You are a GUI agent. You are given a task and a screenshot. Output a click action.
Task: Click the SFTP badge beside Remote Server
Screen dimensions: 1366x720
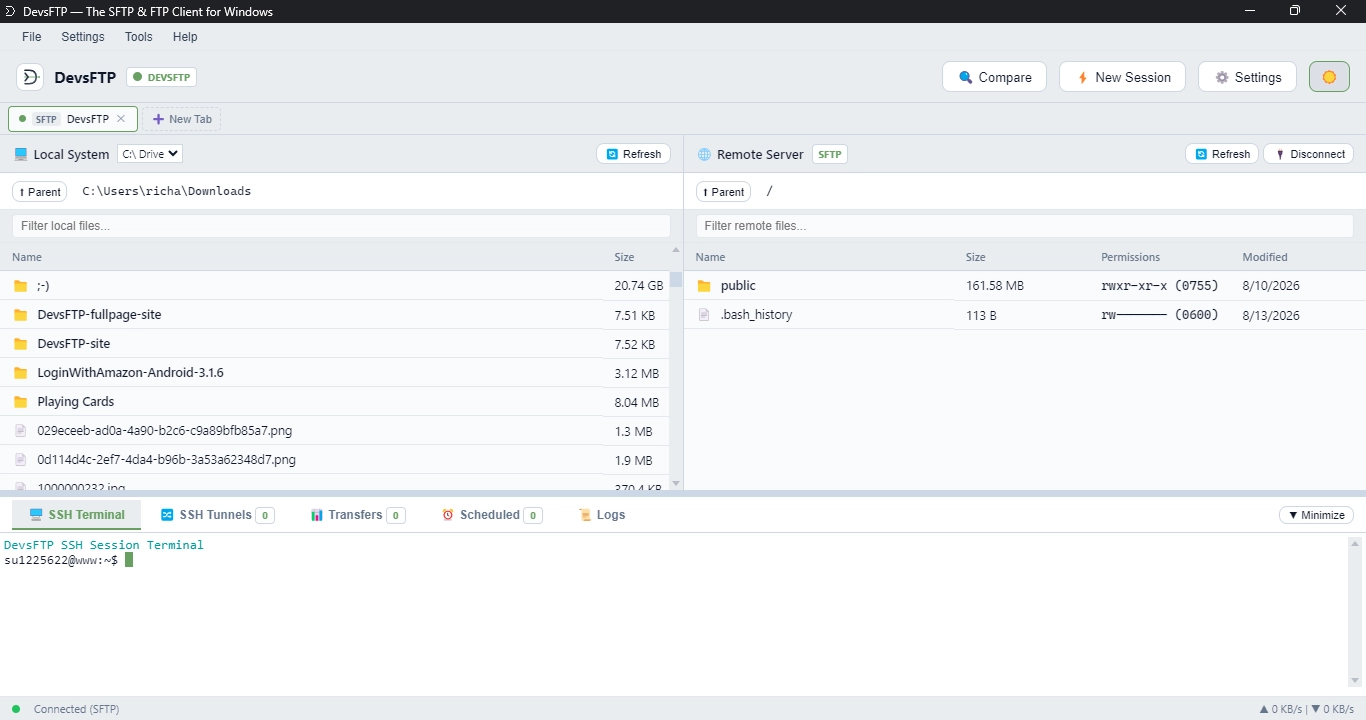830,154
